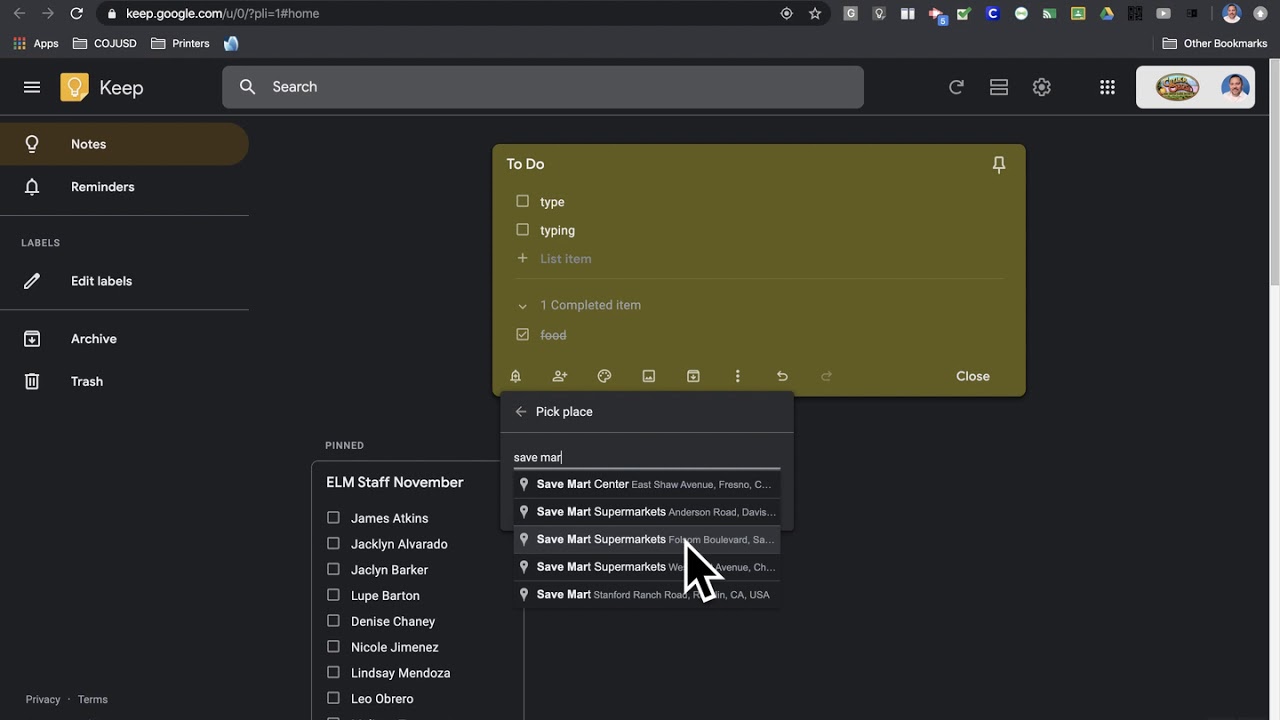The image size is (1280, 720).
Task: Check the 'typing' list item checkbox
Action: click(x=522, y=230)
